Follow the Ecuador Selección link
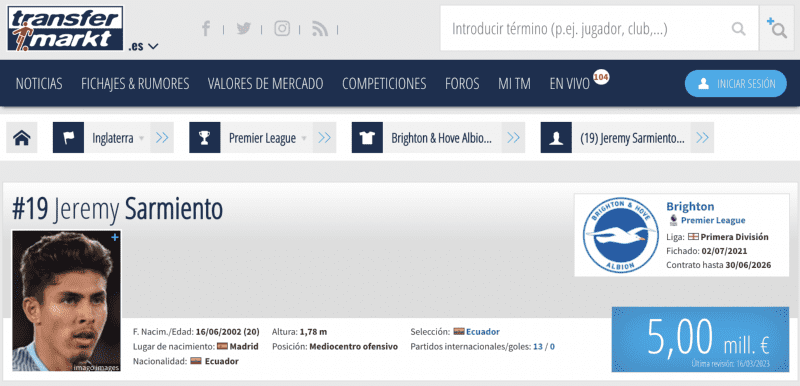 [x=483, y=332]
